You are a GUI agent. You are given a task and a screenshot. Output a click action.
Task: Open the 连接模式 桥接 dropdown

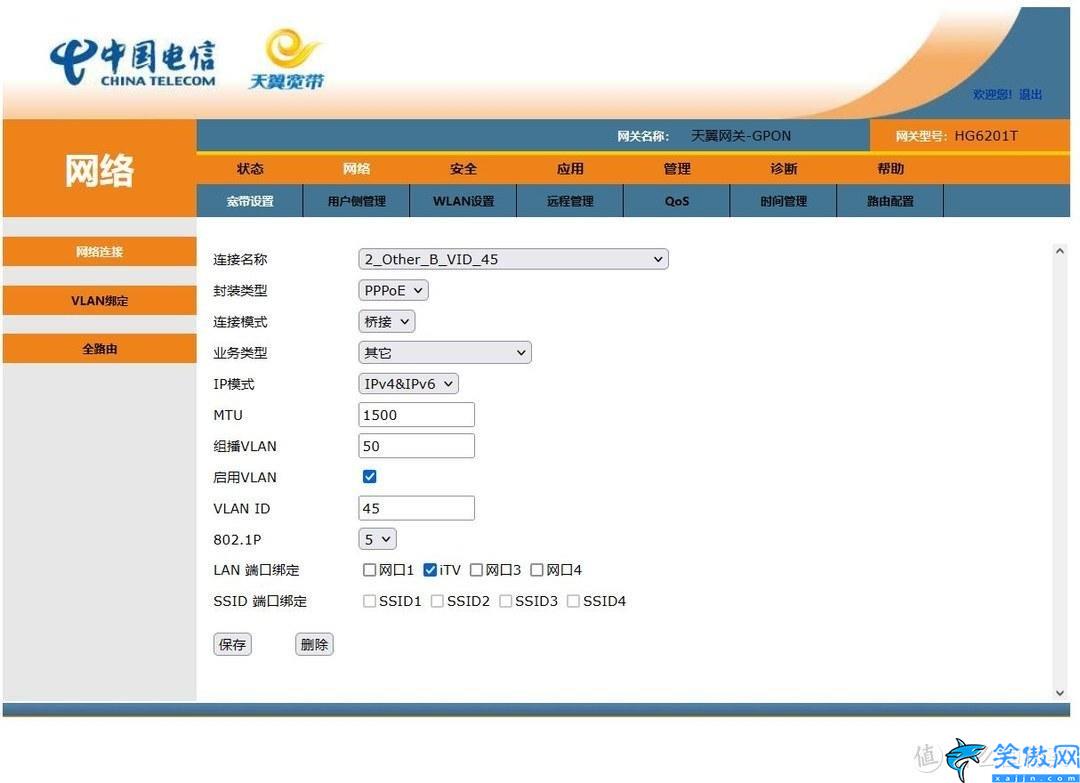(386, 322)
